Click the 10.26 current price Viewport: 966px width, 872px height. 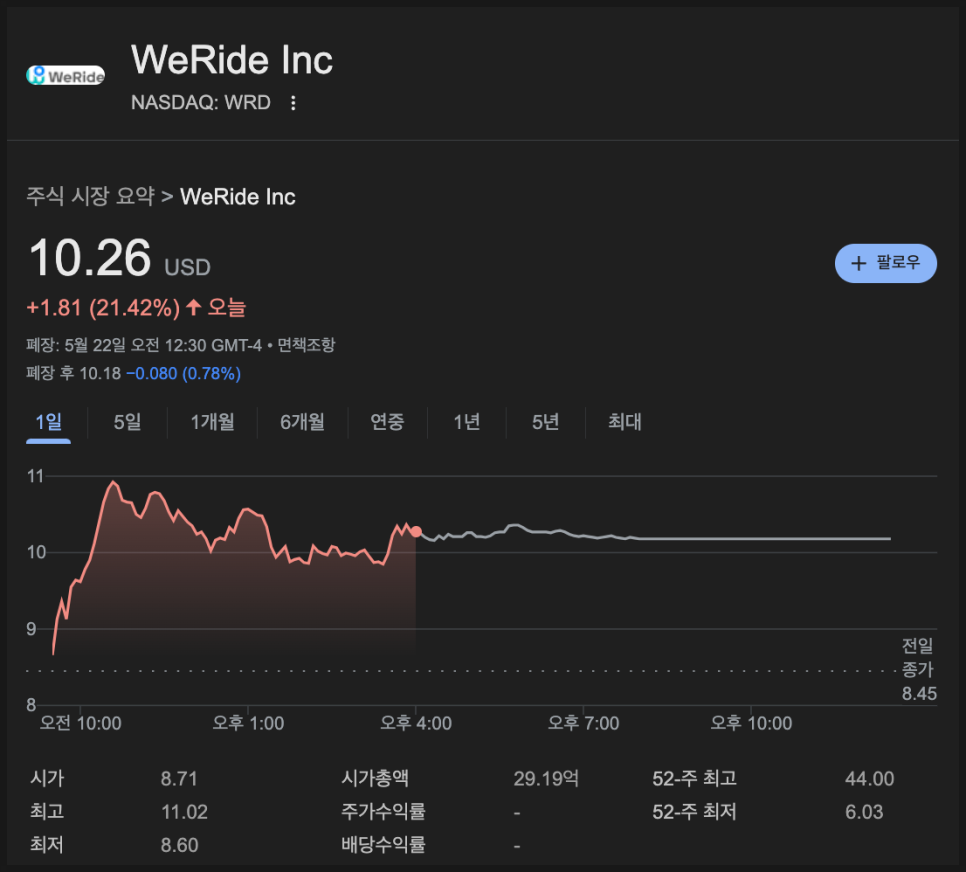coord(90,257)
